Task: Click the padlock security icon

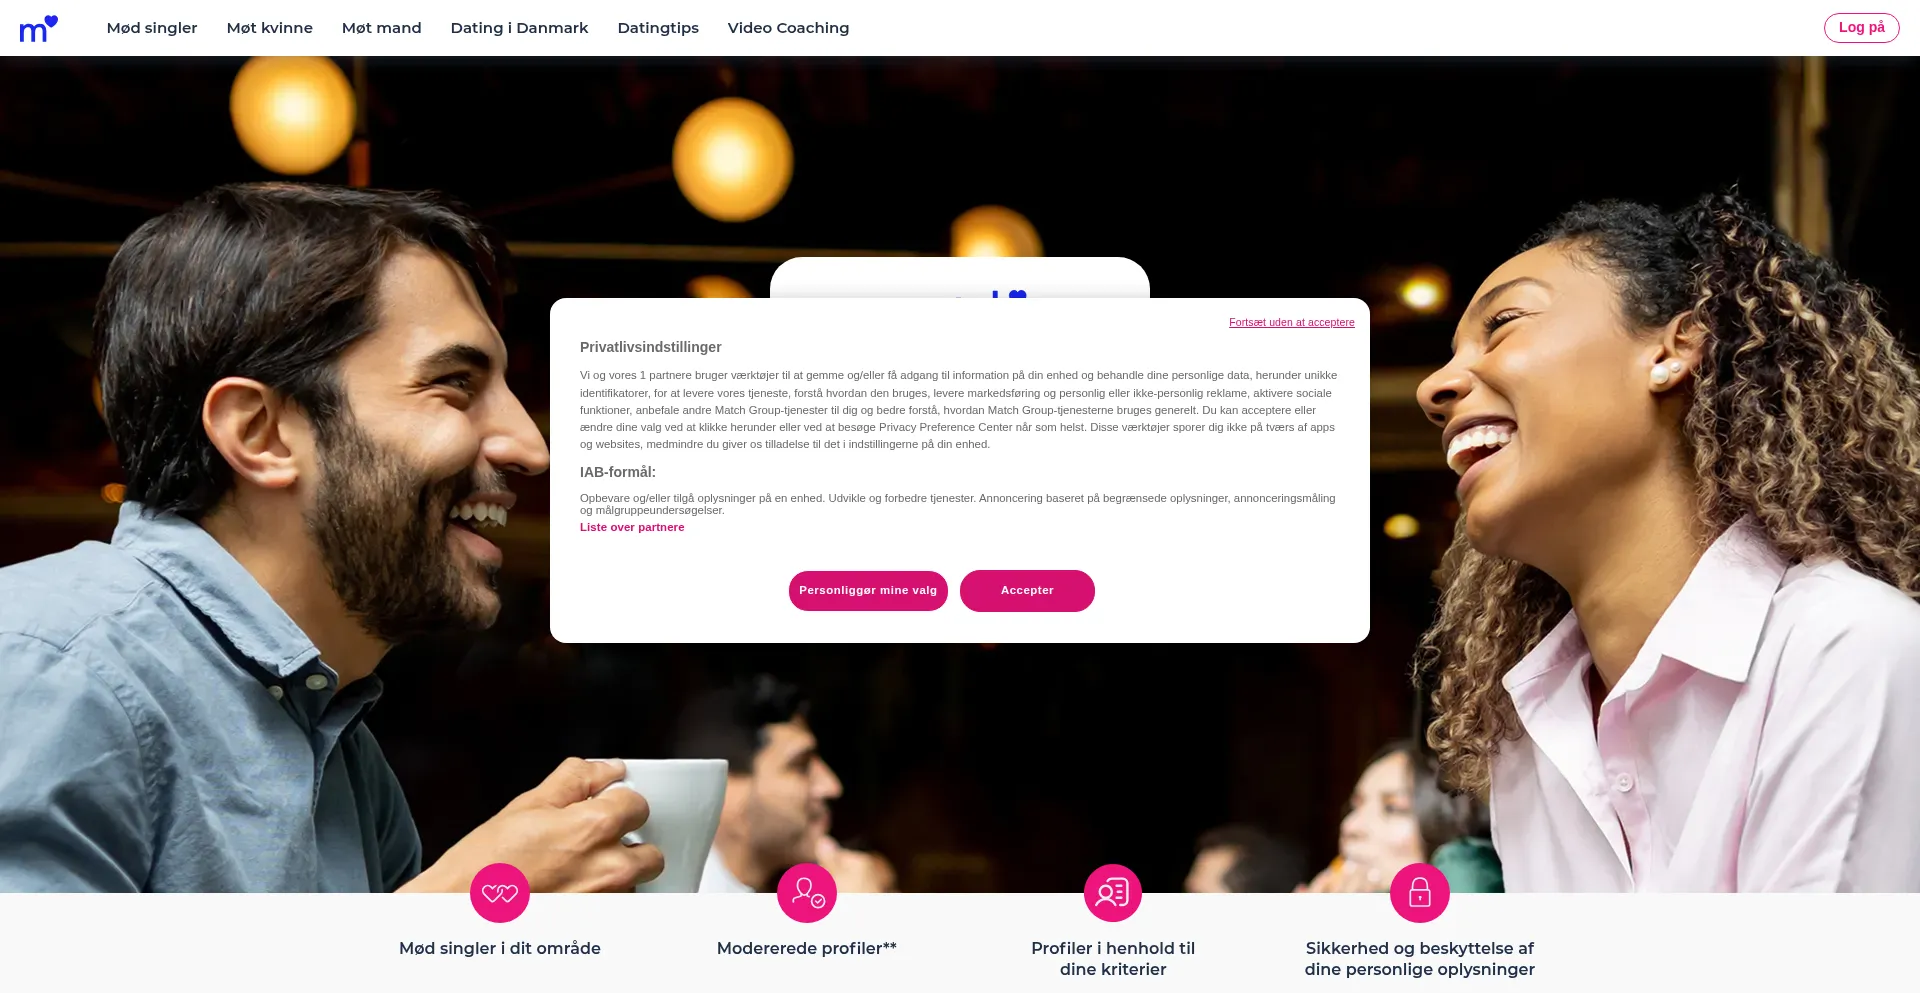Action: (x=1420, y=893)
